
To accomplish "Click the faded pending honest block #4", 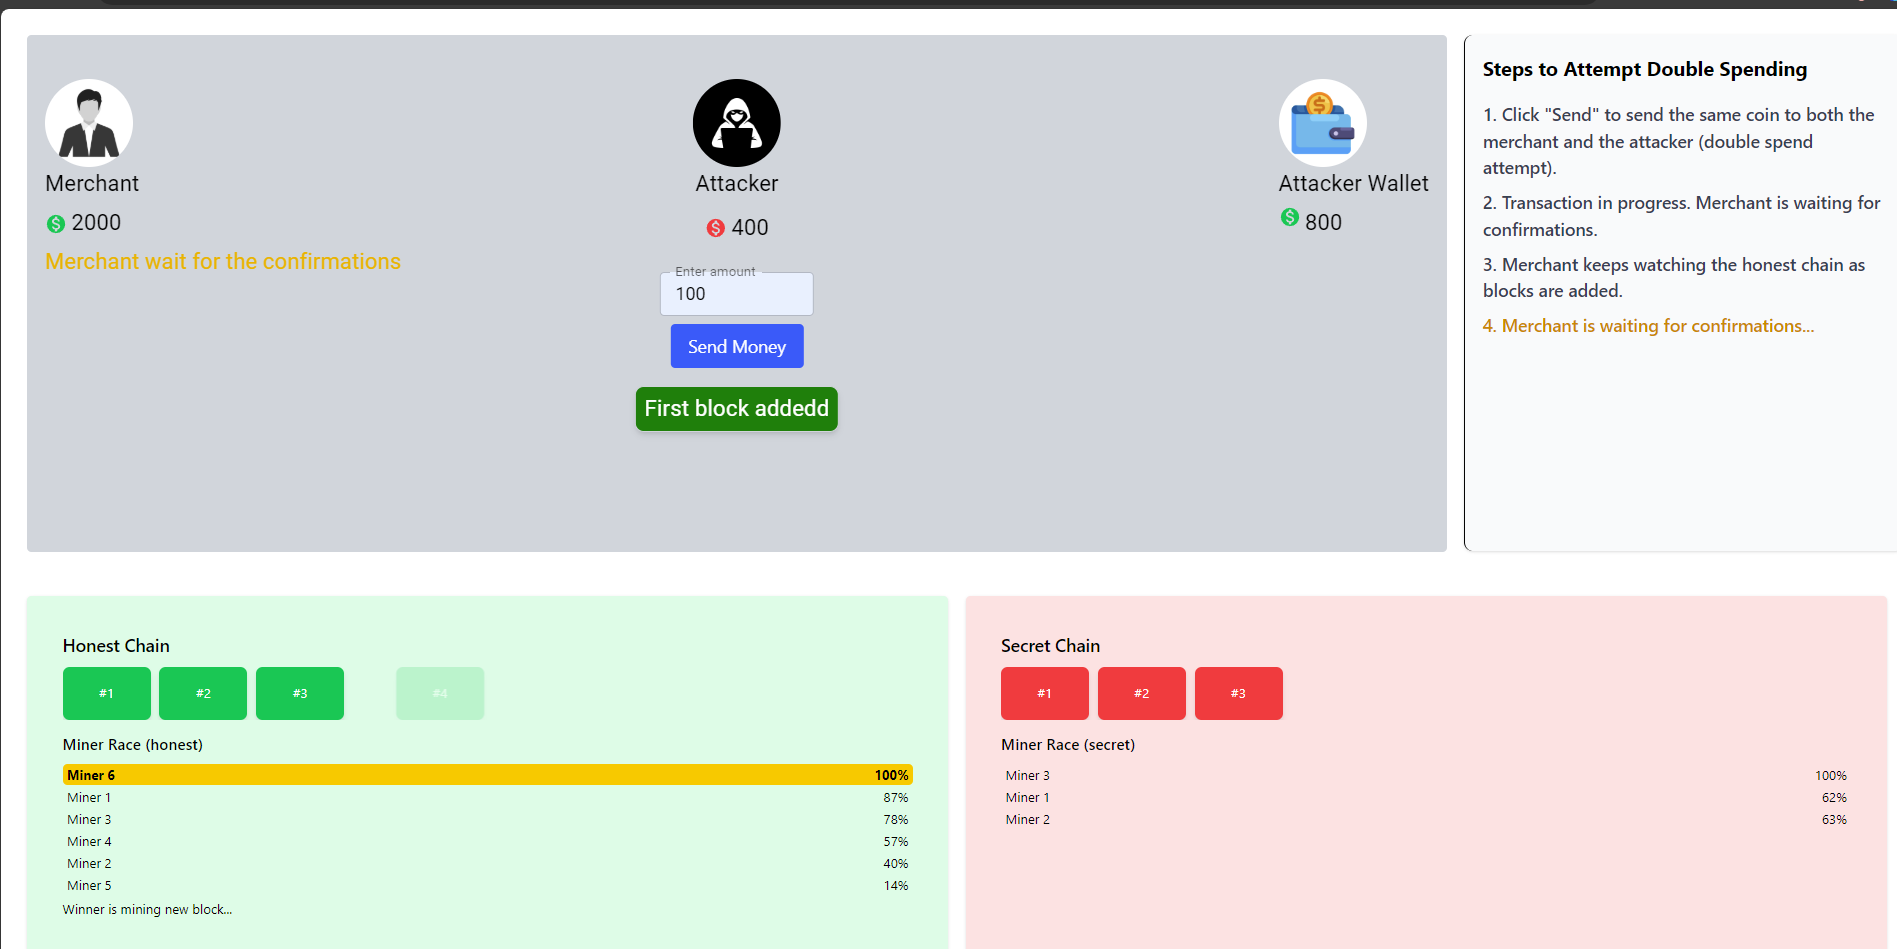I will pos(440,693).
